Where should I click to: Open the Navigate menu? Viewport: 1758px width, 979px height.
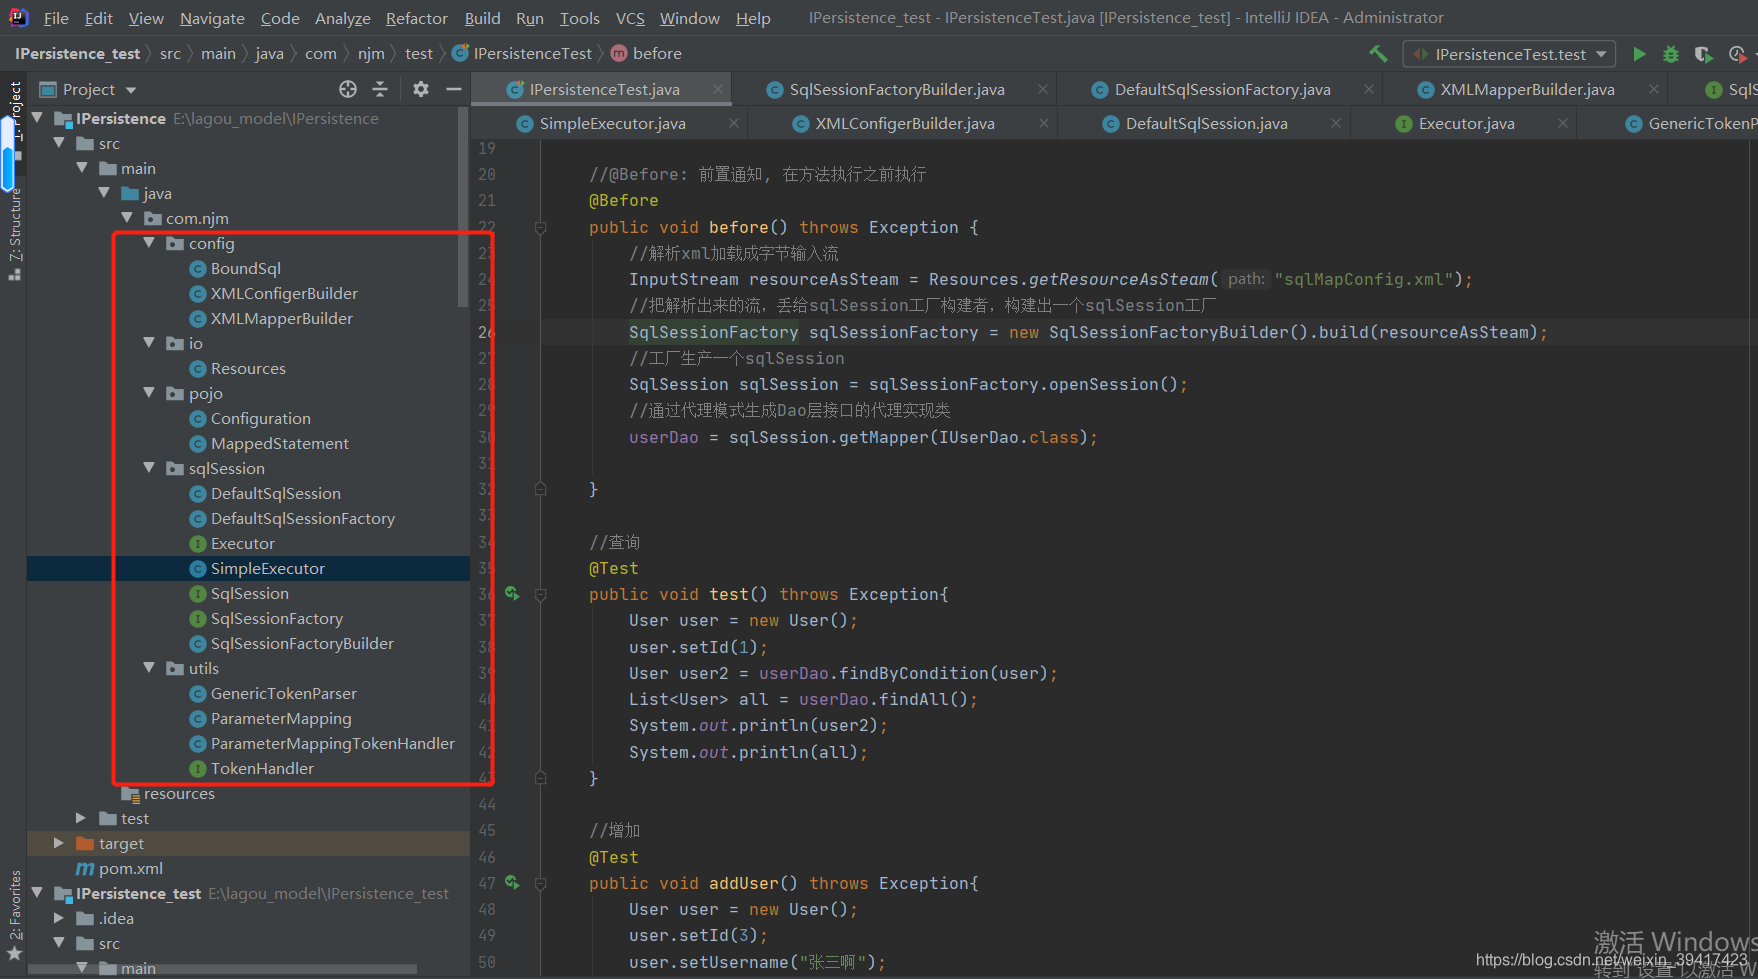[x=212, y=18]
